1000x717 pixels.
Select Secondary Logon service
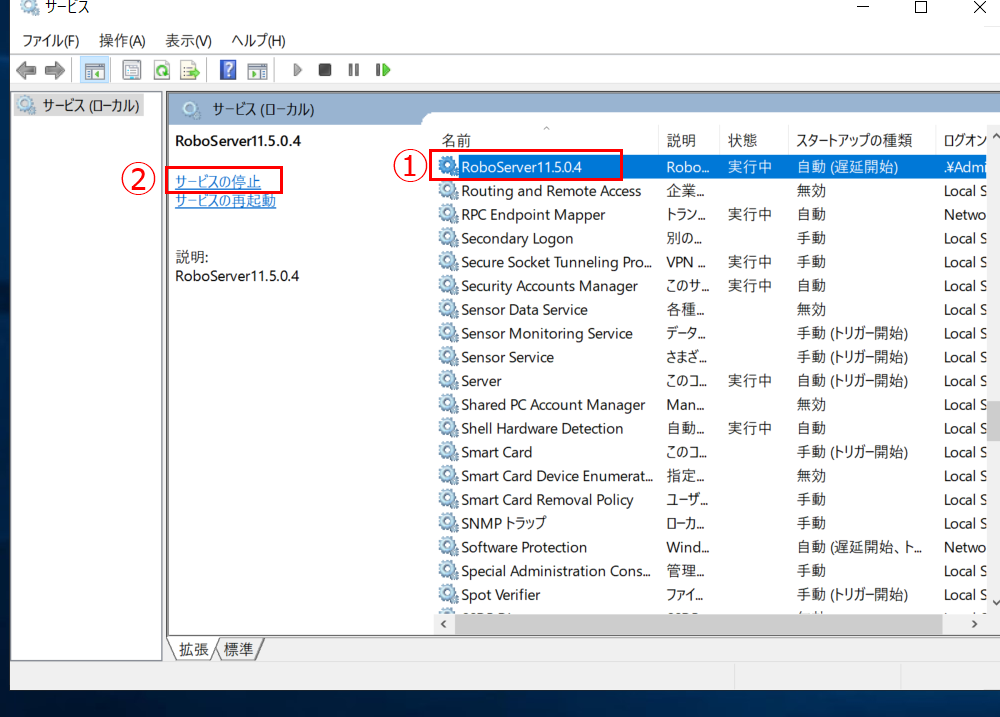[712, 238]
